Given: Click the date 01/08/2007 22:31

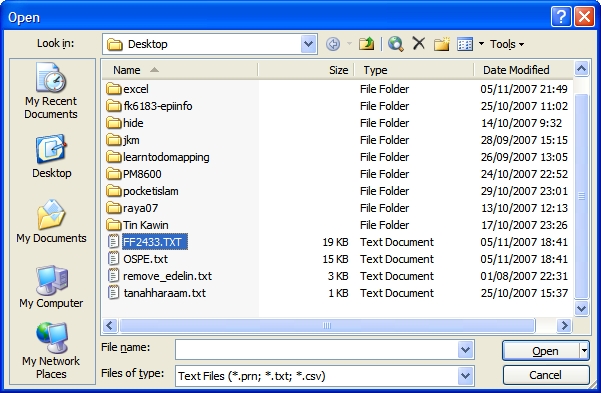Looking at the screenshot, I should 524,276.
